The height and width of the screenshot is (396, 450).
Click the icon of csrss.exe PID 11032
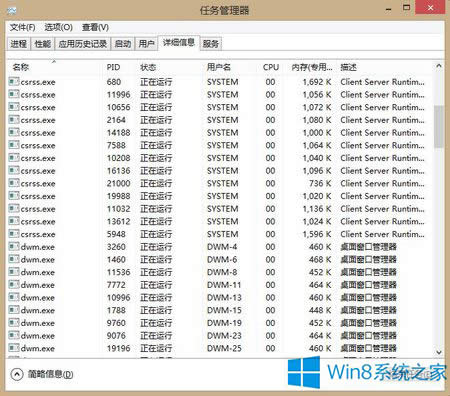[14, 208]
